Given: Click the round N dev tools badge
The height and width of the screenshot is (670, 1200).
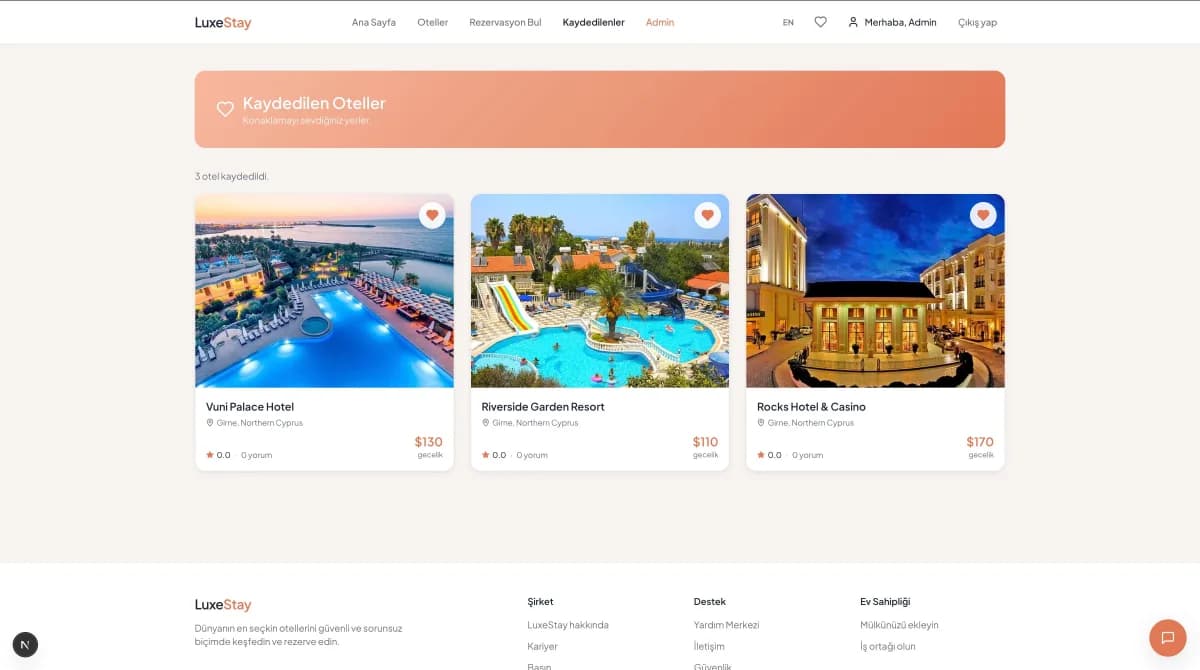Looking at the screenshot, I should pos(25,645).
